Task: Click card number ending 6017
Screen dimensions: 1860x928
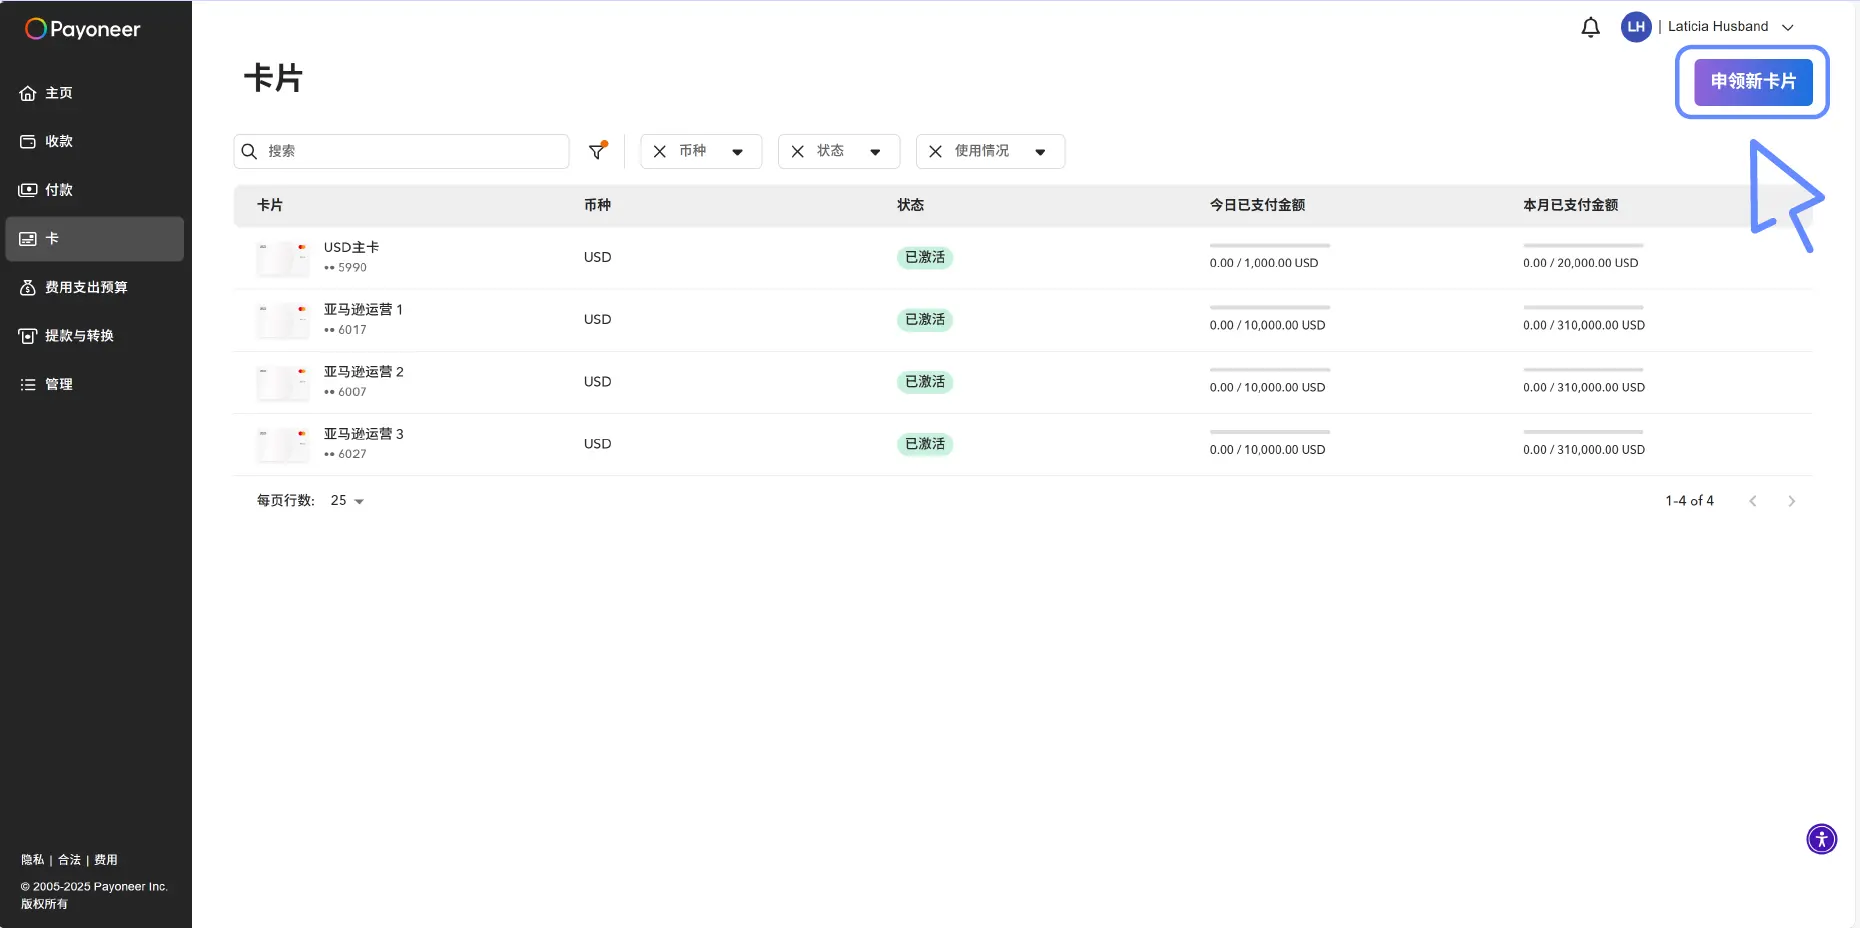Action: tap(345, 330)
